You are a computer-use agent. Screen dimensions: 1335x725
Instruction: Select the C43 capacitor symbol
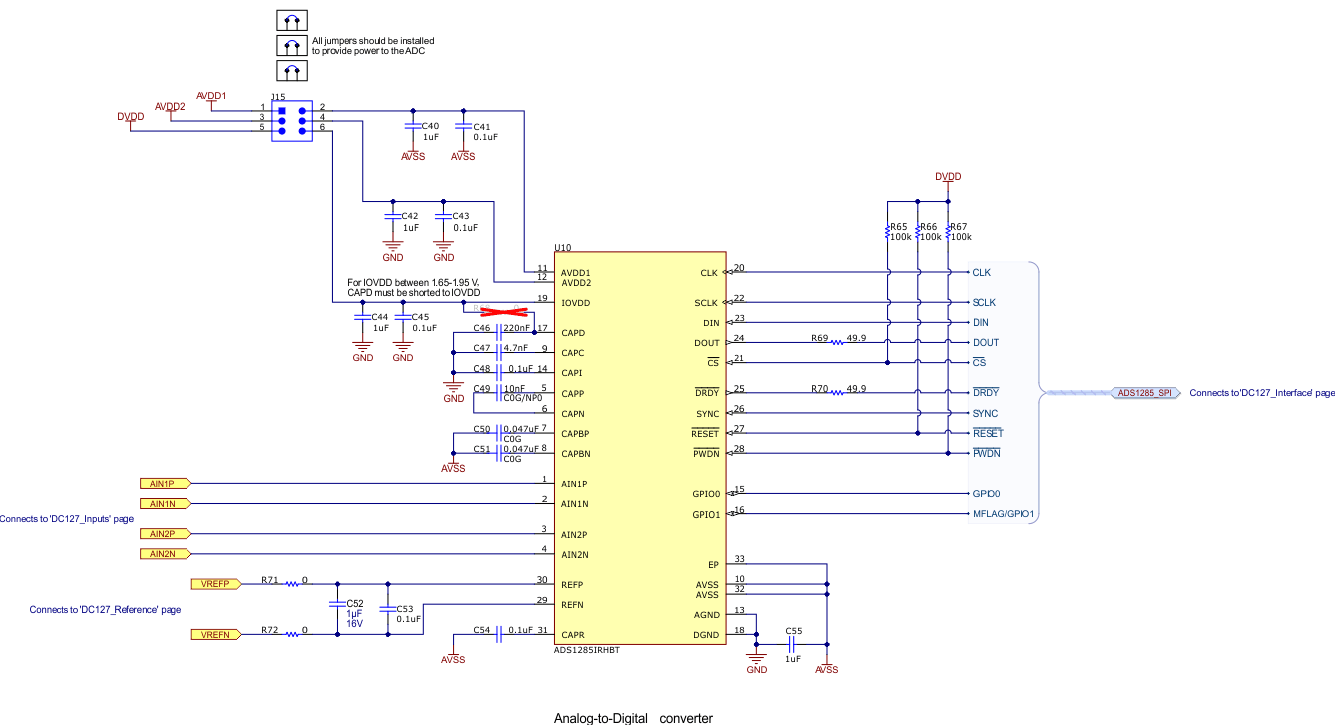[442, 217]
